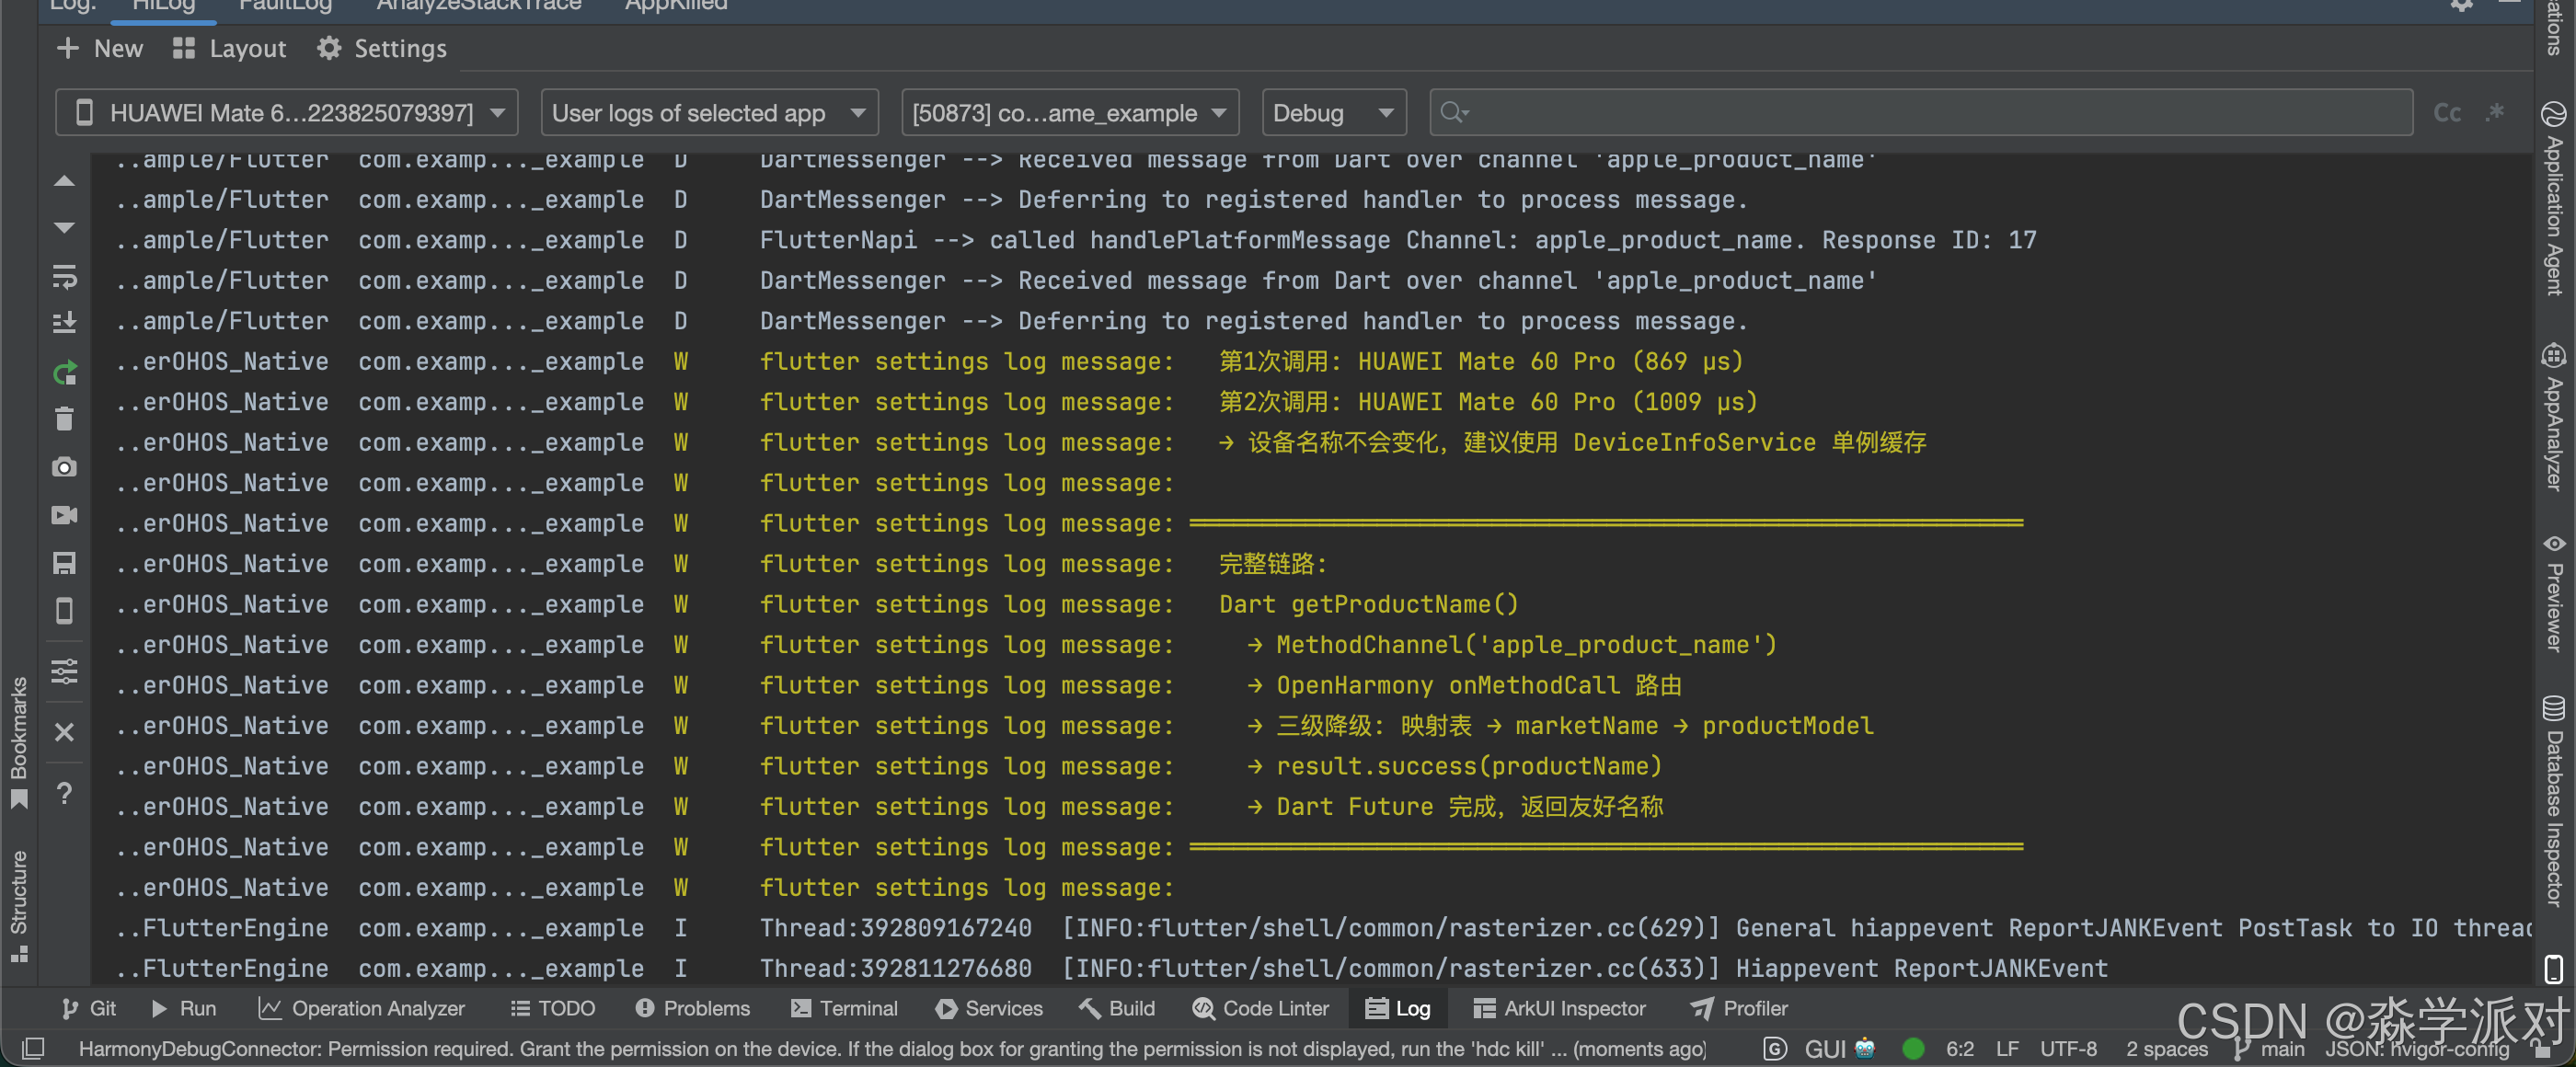Expand the User logs of selected app dropdown

[x=708, y=113]
